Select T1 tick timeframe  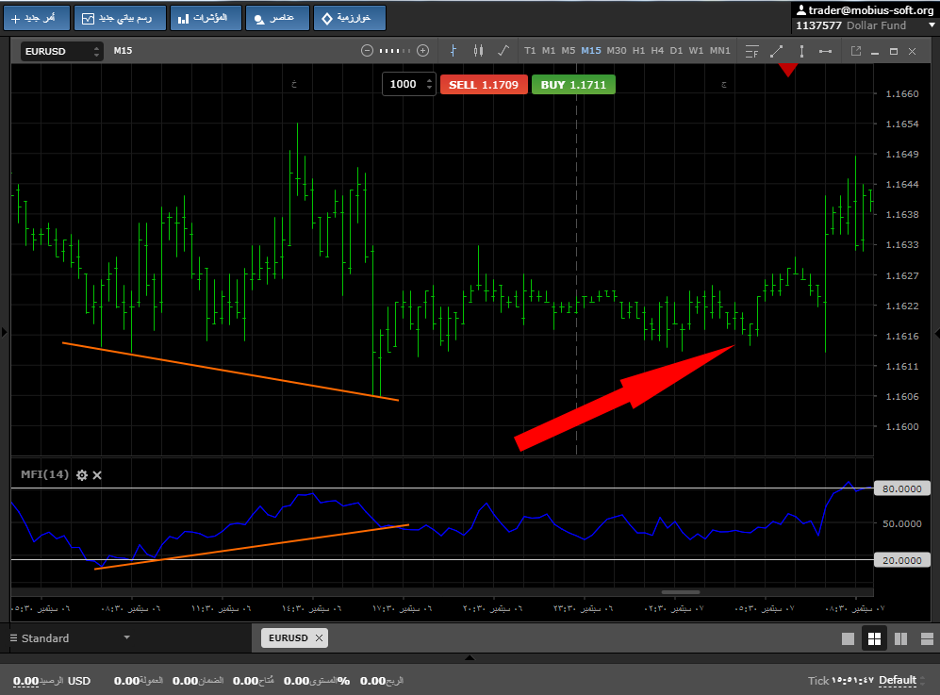(529, 51)
